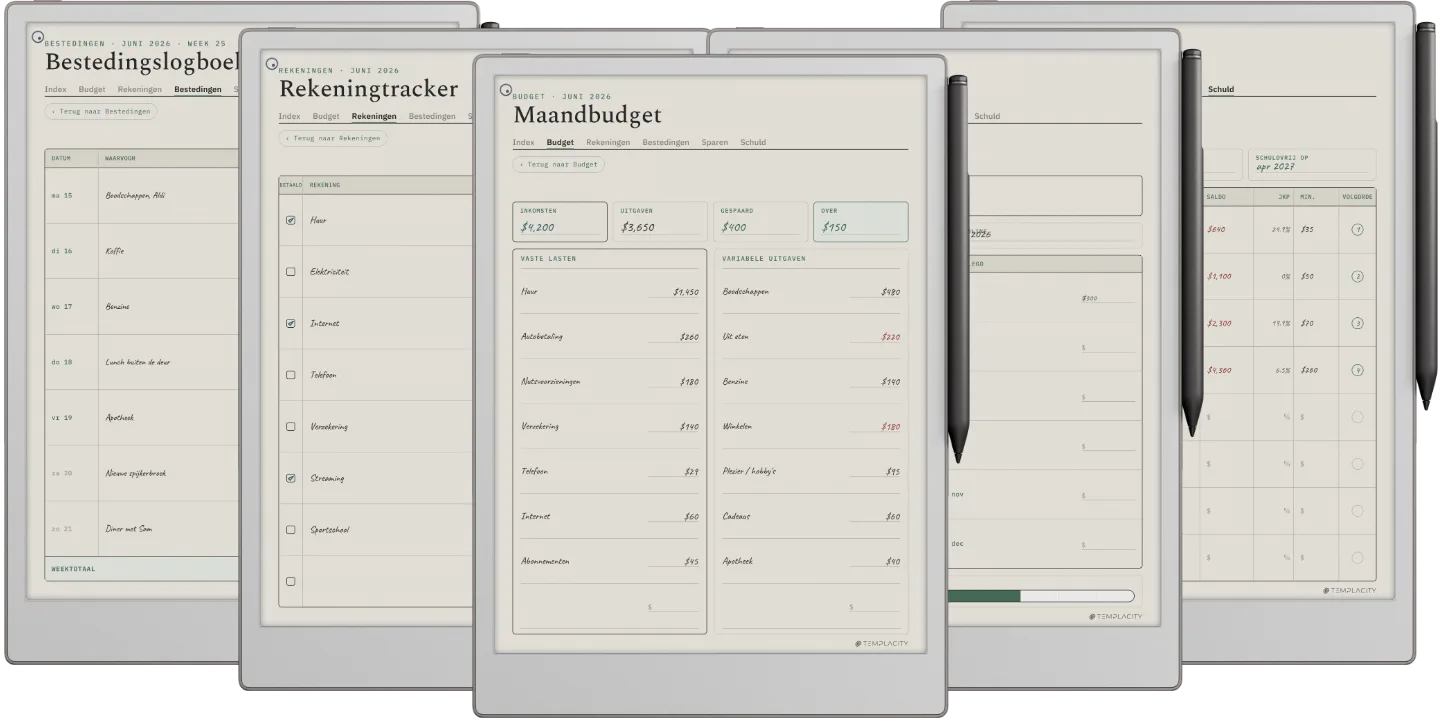Uncheck the Internet paid checkbox
Screen dimensions: 1440x718
pos(291,323)
